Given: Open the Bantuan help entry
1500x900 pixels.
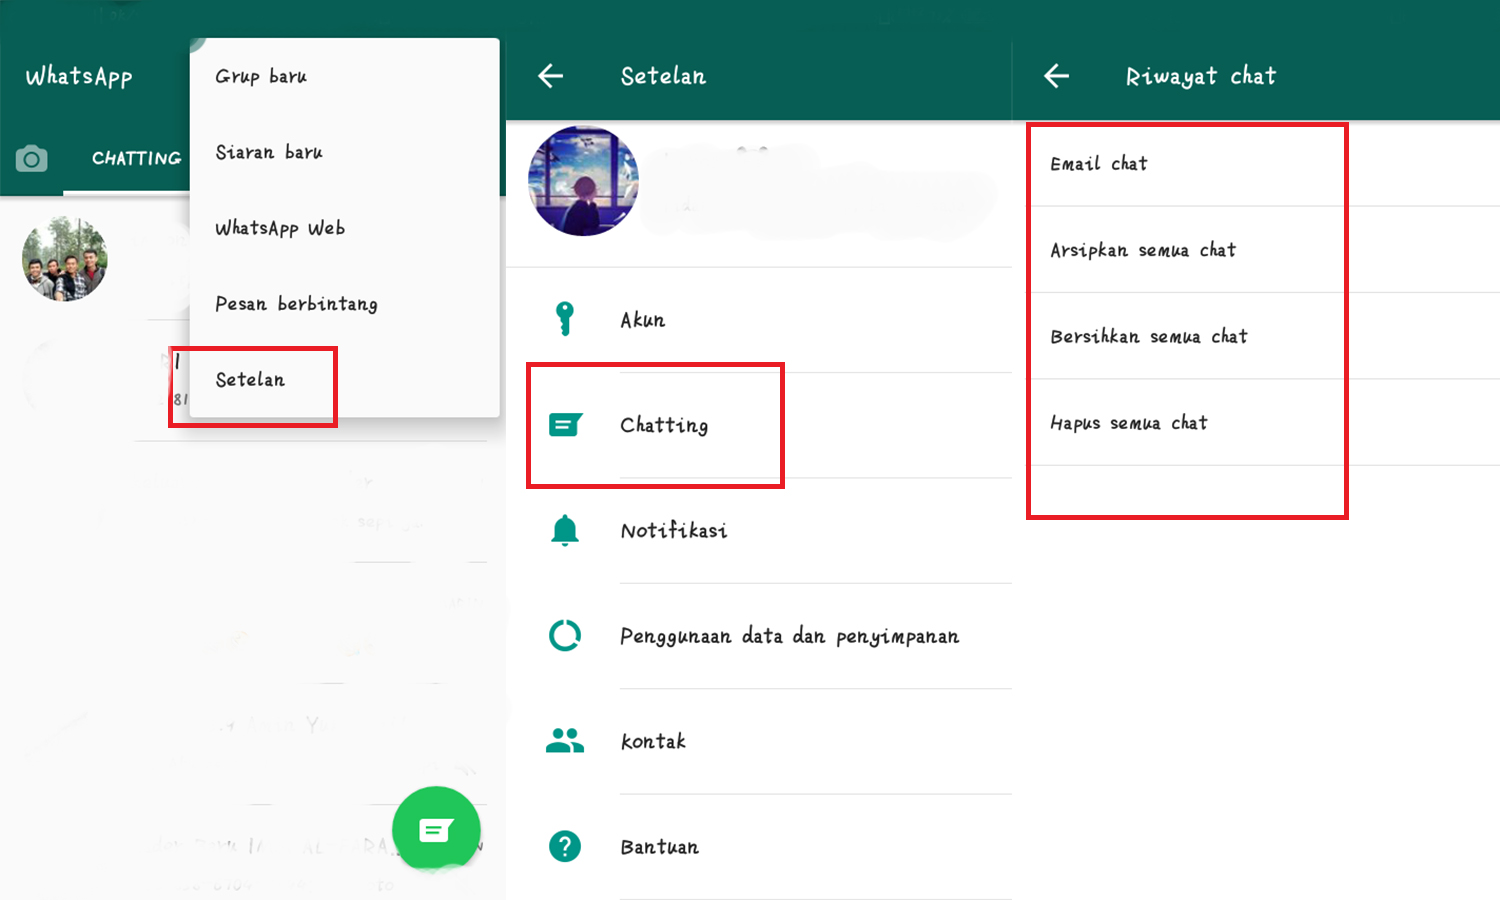Looking at the screenshot, I should pos(759,847).
